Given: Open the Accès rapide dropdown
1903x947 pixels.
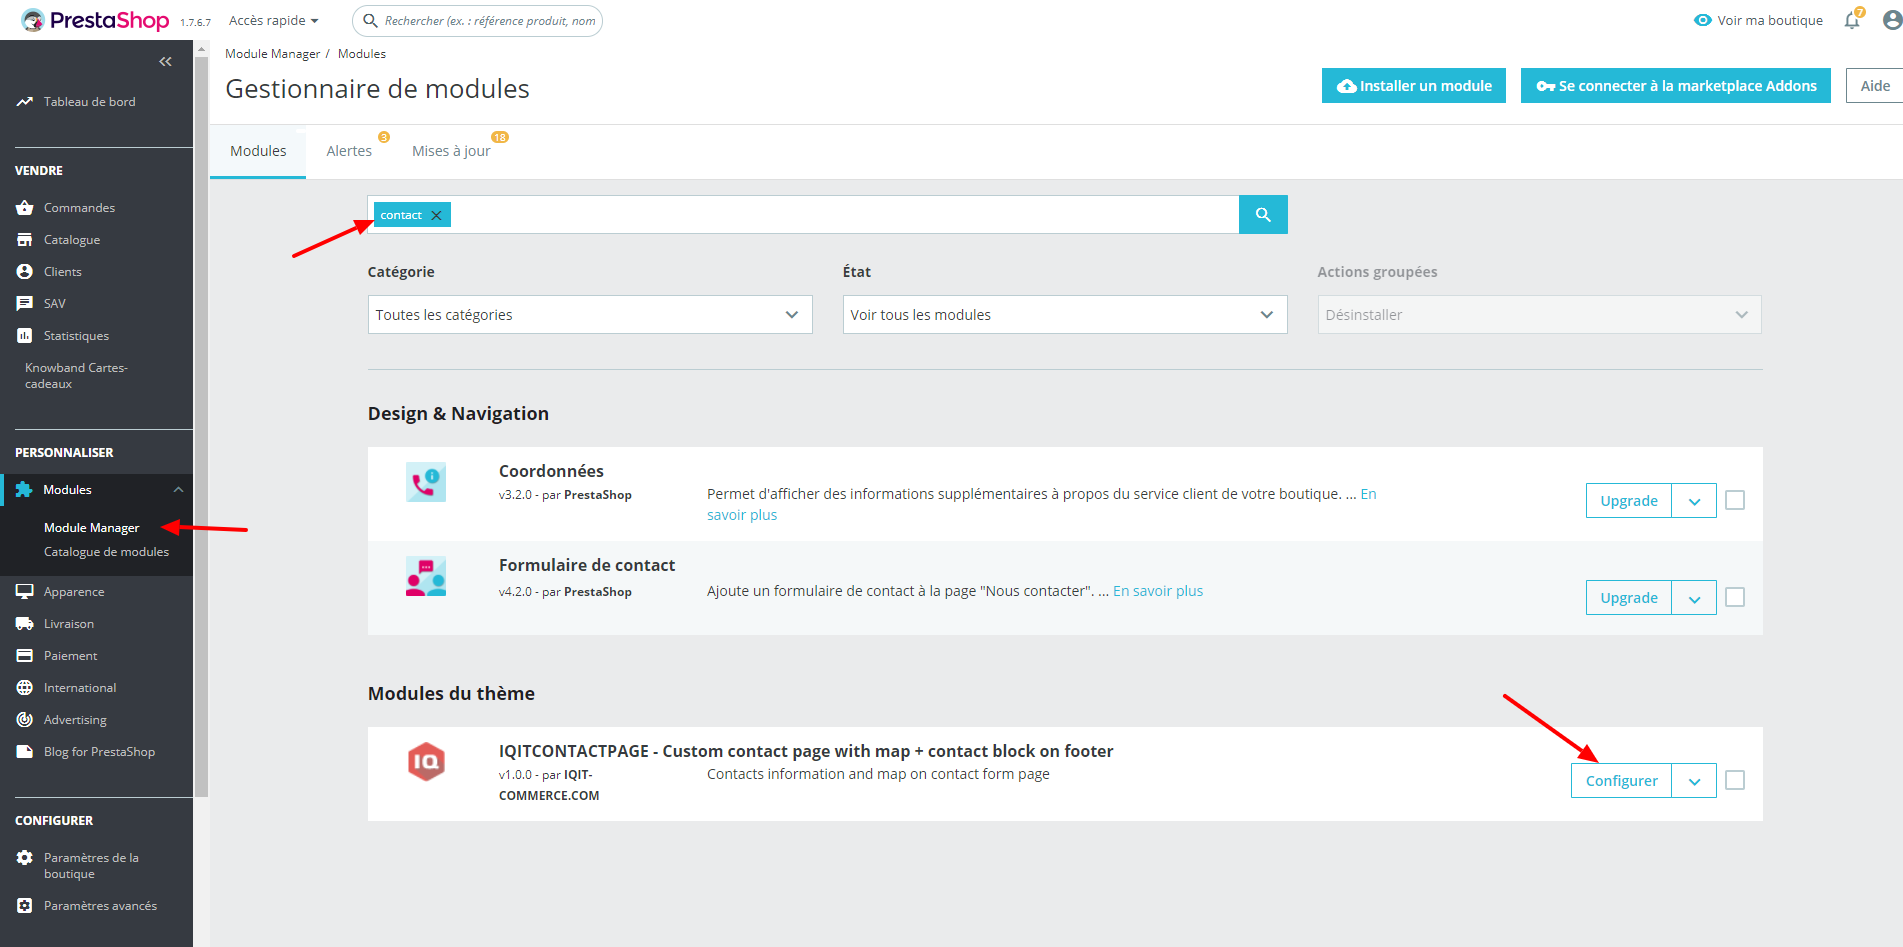Looking at the screenshot, I should click(x=273, y=20).
